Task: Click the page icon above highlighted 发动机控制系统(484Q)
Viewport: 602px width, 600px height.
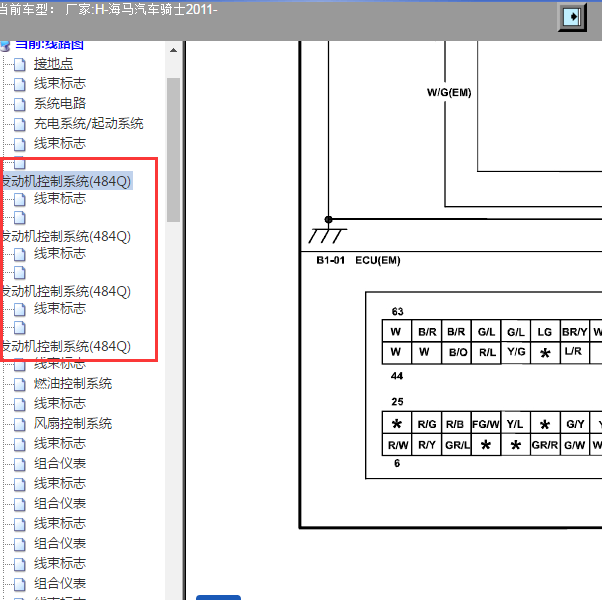Action: (x=20, y=164)
